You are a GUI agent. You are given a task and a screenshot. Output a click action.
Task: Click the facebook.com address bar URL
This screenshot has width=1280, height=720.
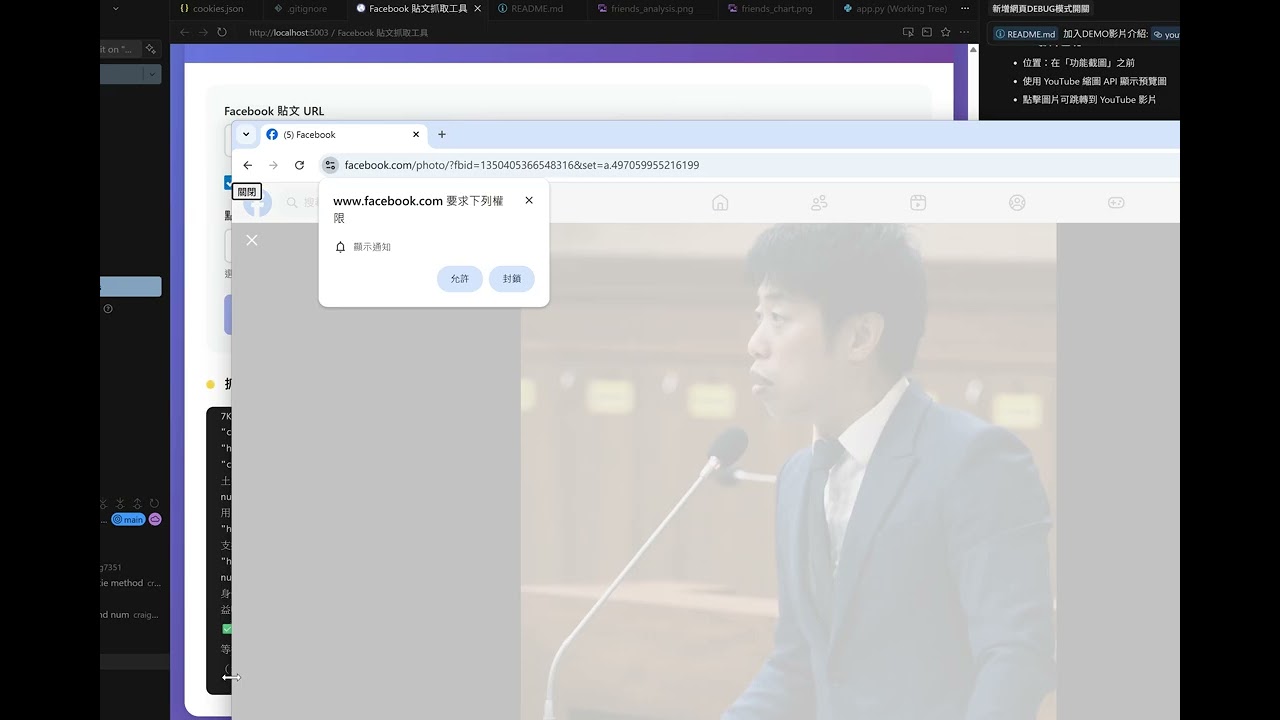[x=522, y=165]
